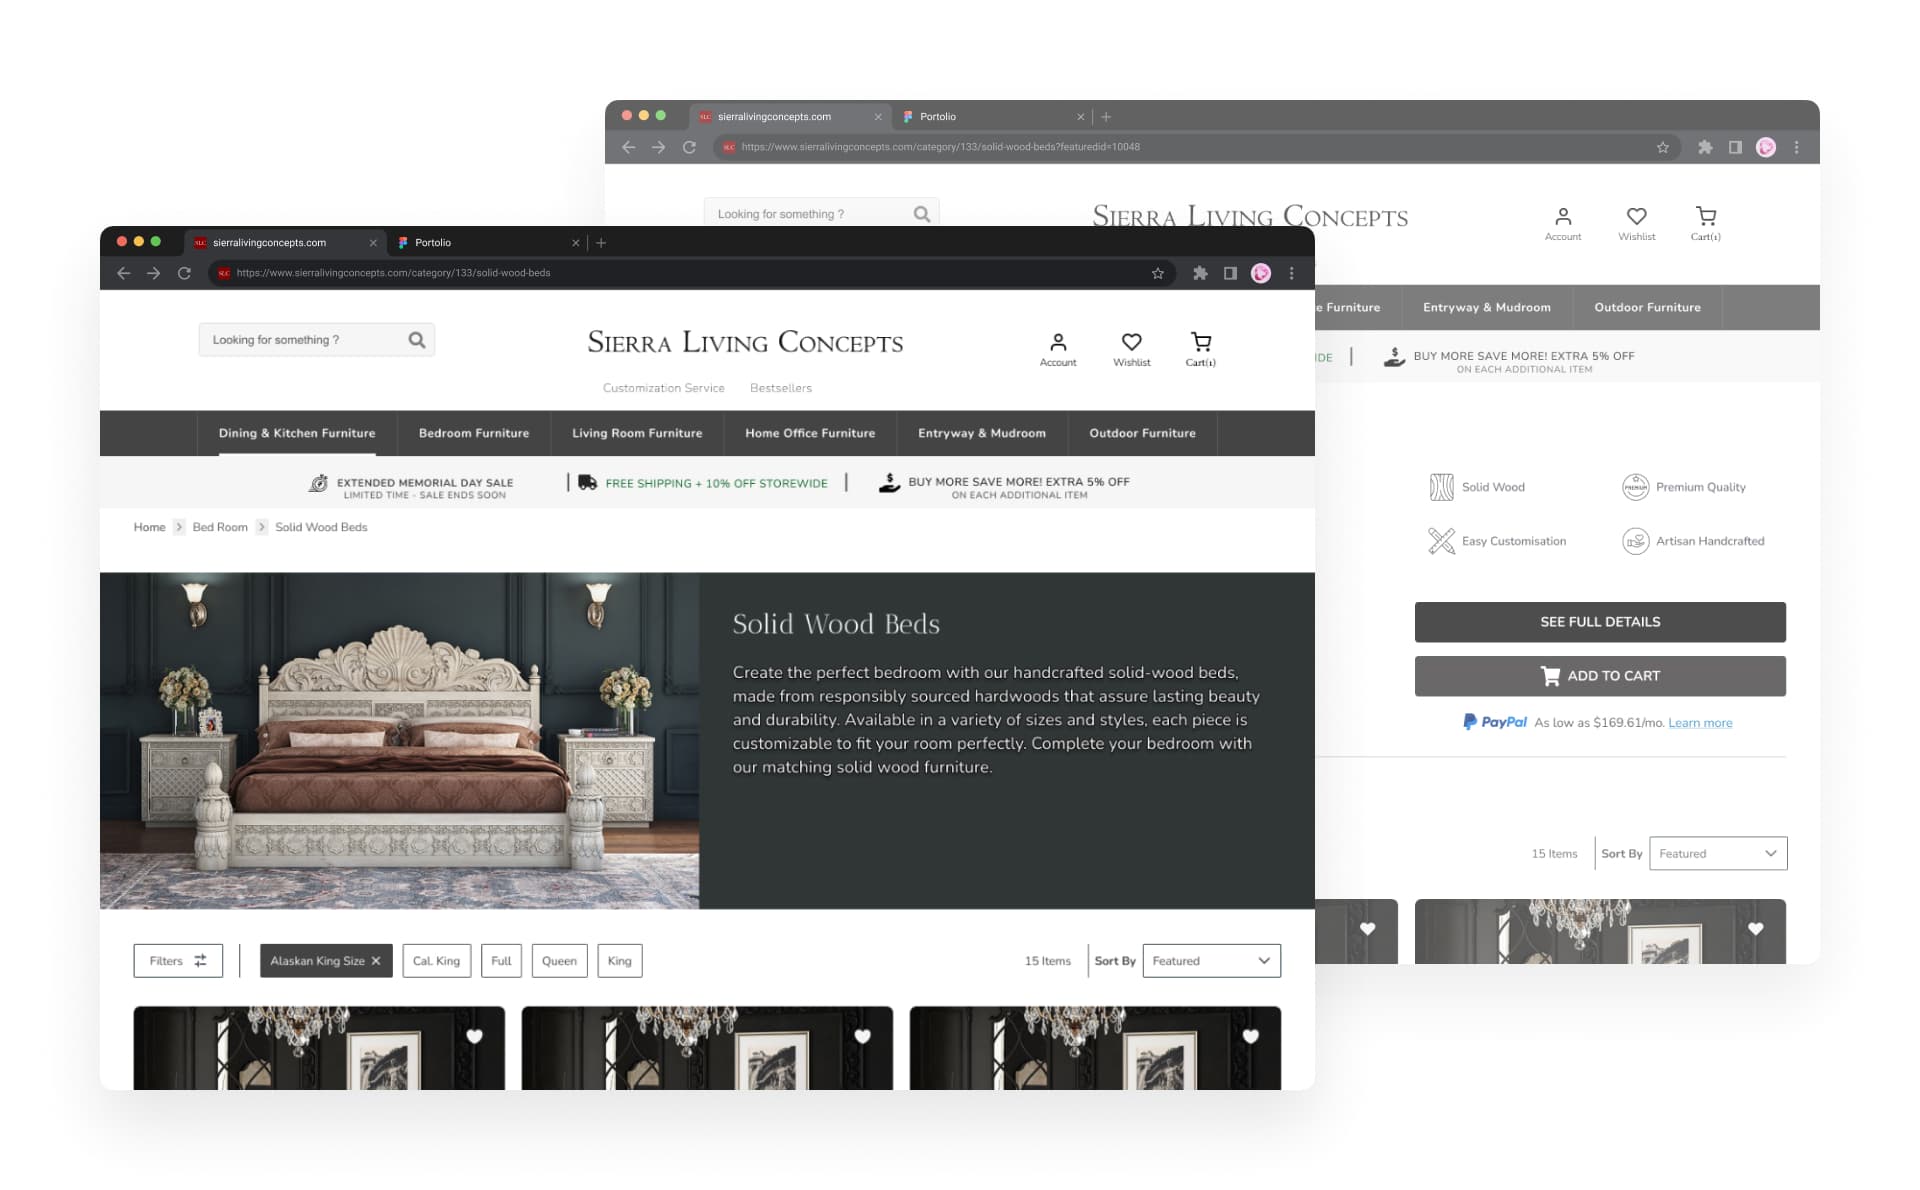Click address bar URL in front window

pos(393,273)
